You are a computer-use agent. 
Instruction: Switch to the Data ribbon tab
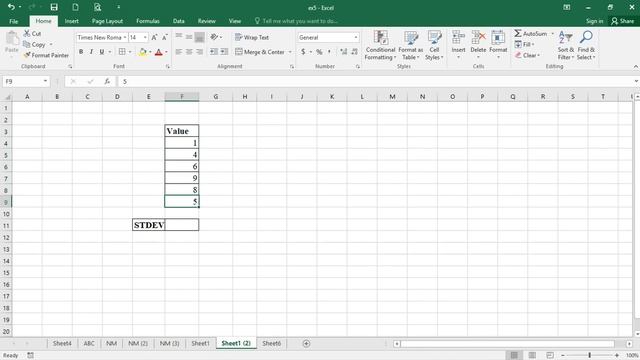click(x=179, y=21)
